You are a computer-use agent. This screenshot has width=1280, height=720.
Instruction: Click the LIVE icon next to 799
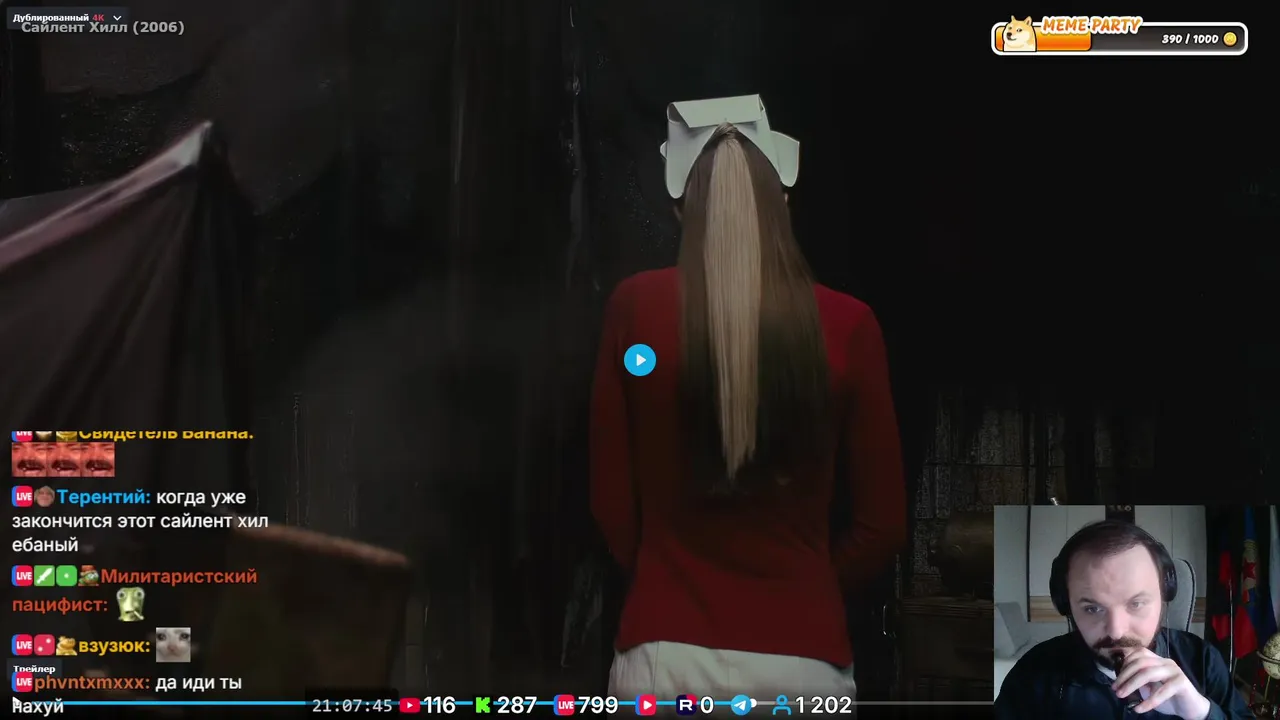(564, 705)
